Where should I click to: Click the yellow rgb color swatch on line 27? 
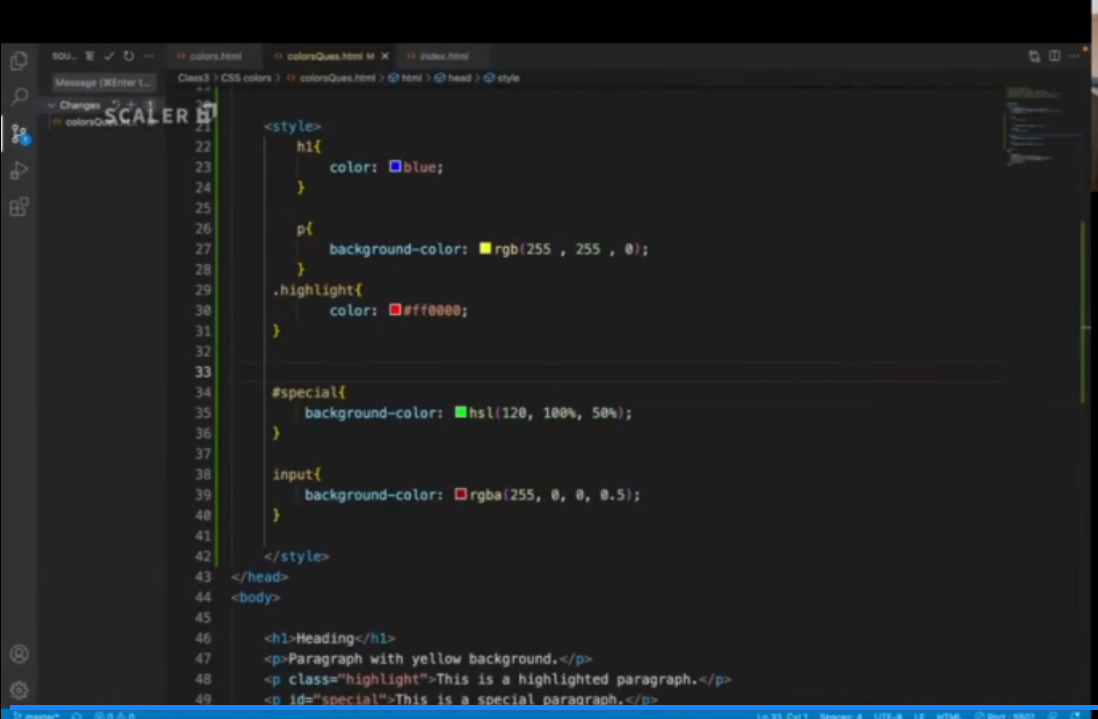coord(485,249)
